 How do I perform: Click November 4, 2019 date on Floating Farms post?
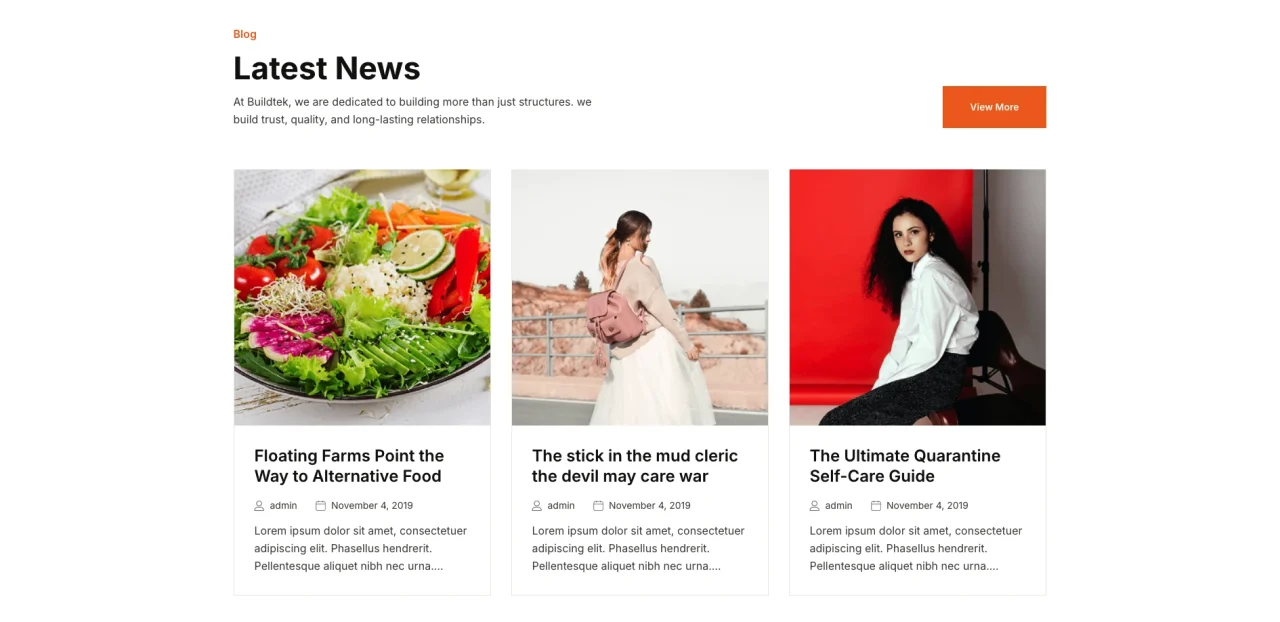point(372,506)
